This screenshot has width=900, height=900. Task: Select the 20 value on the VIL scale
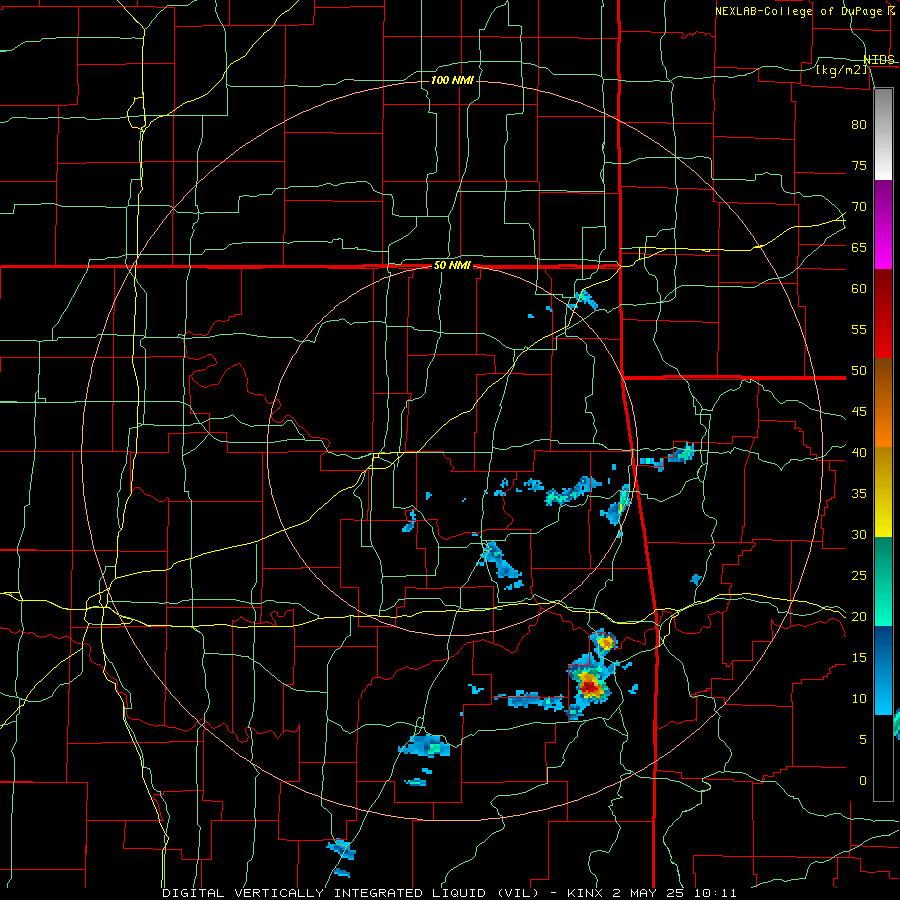[x=859, y=617]
